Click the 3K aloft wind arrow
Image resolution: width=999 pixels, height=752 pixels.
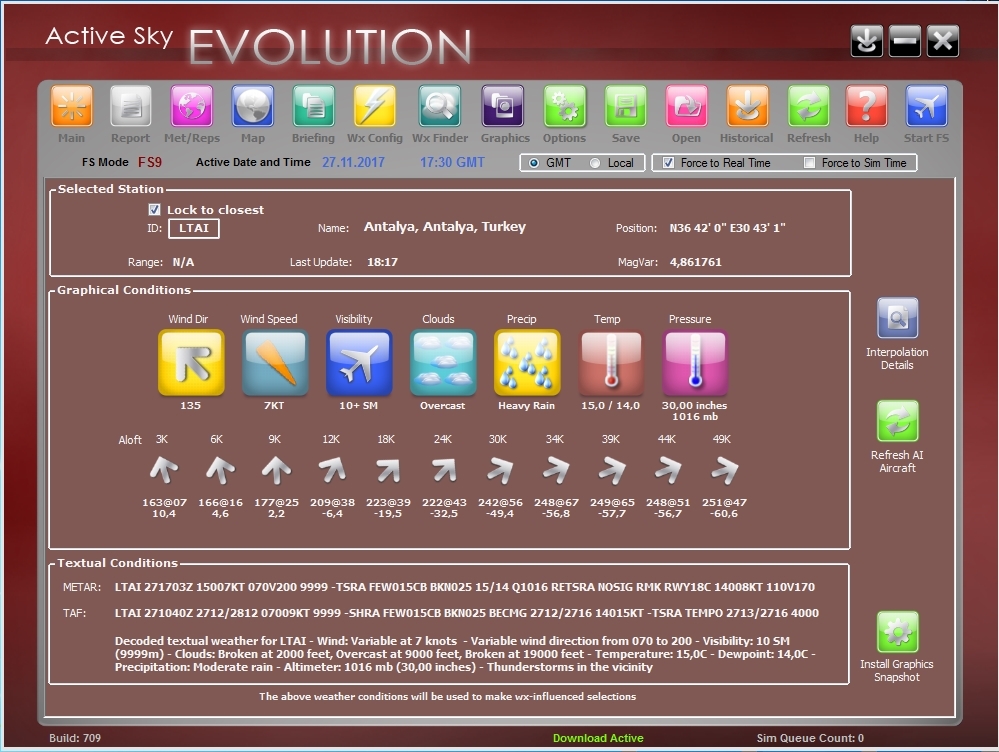[x=164, y=470]
